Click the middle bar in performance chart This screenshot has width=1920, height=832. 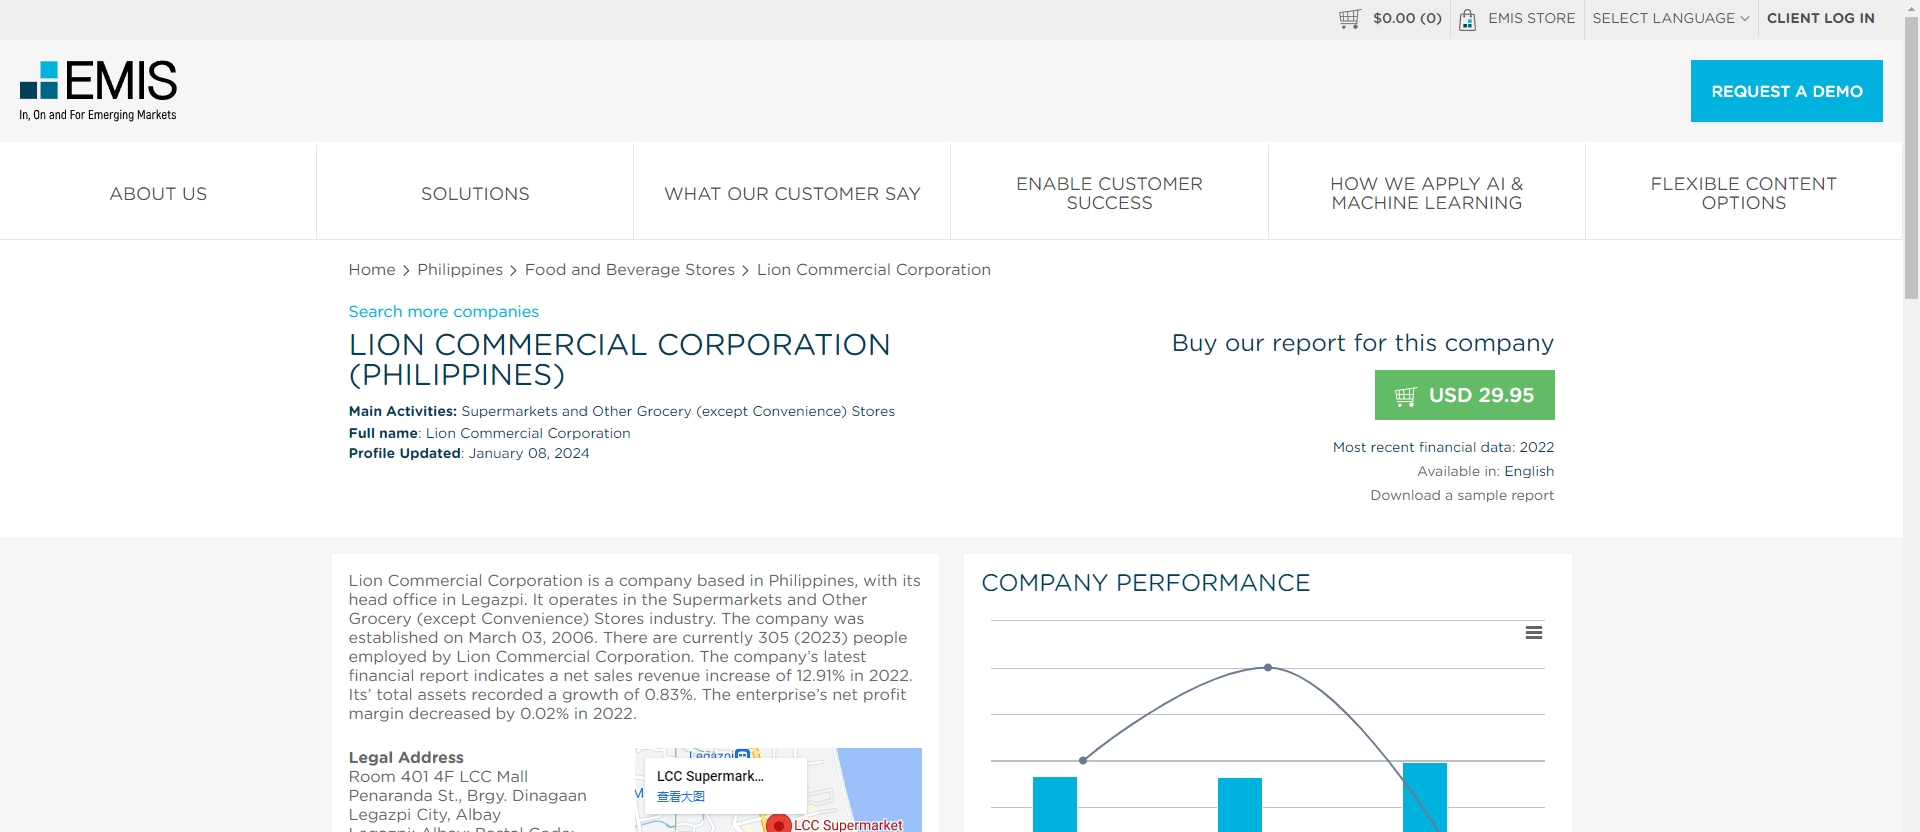point(1240,805)
